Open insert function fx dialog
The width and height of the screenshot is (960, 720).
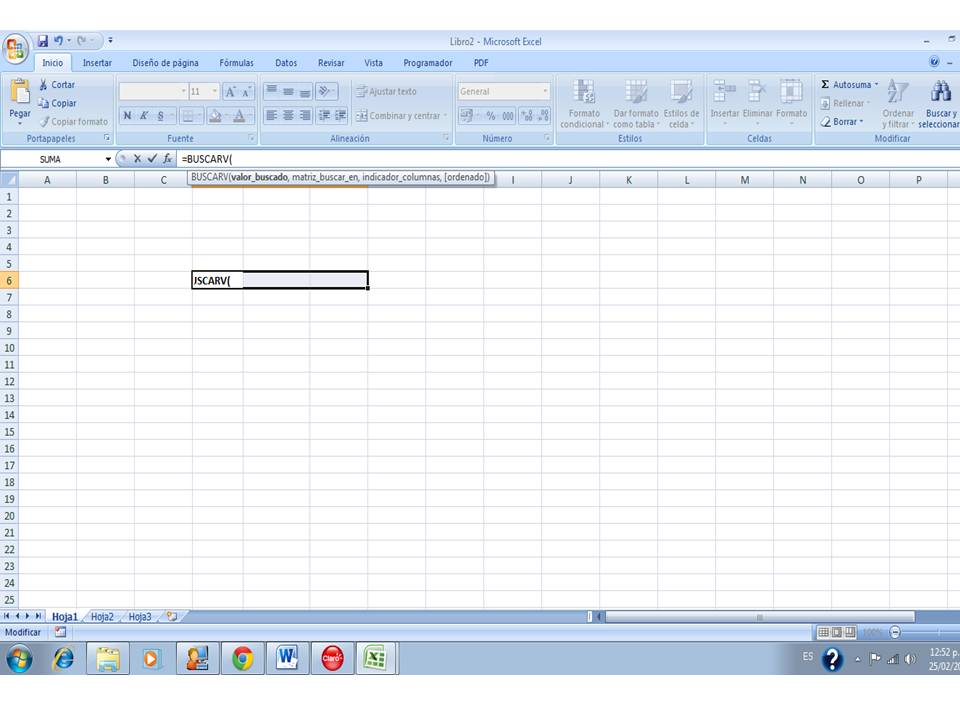click(x=167, y=159)
